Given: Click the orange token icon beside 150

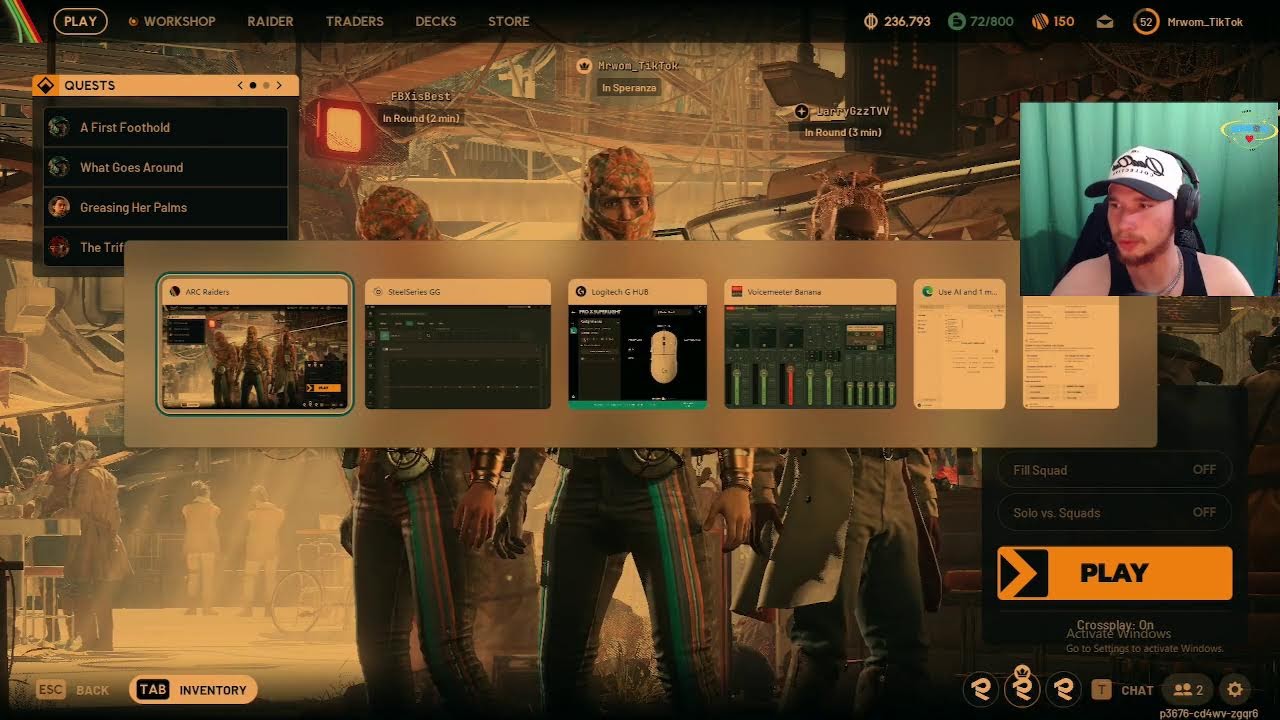Looking at the screenshot, I should 1040,21.
